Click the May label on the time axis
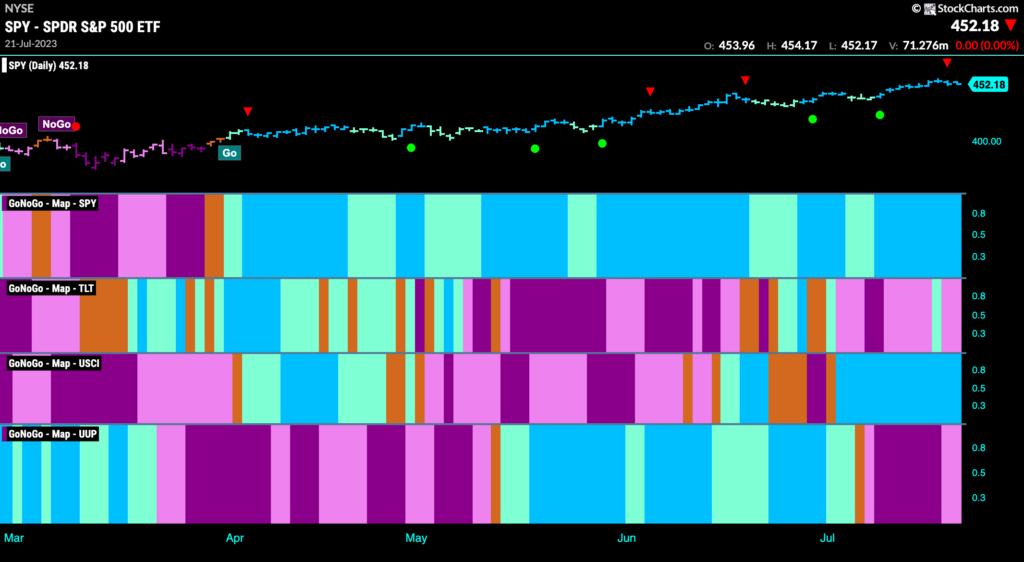1024x562 pixels. (416, 538)
